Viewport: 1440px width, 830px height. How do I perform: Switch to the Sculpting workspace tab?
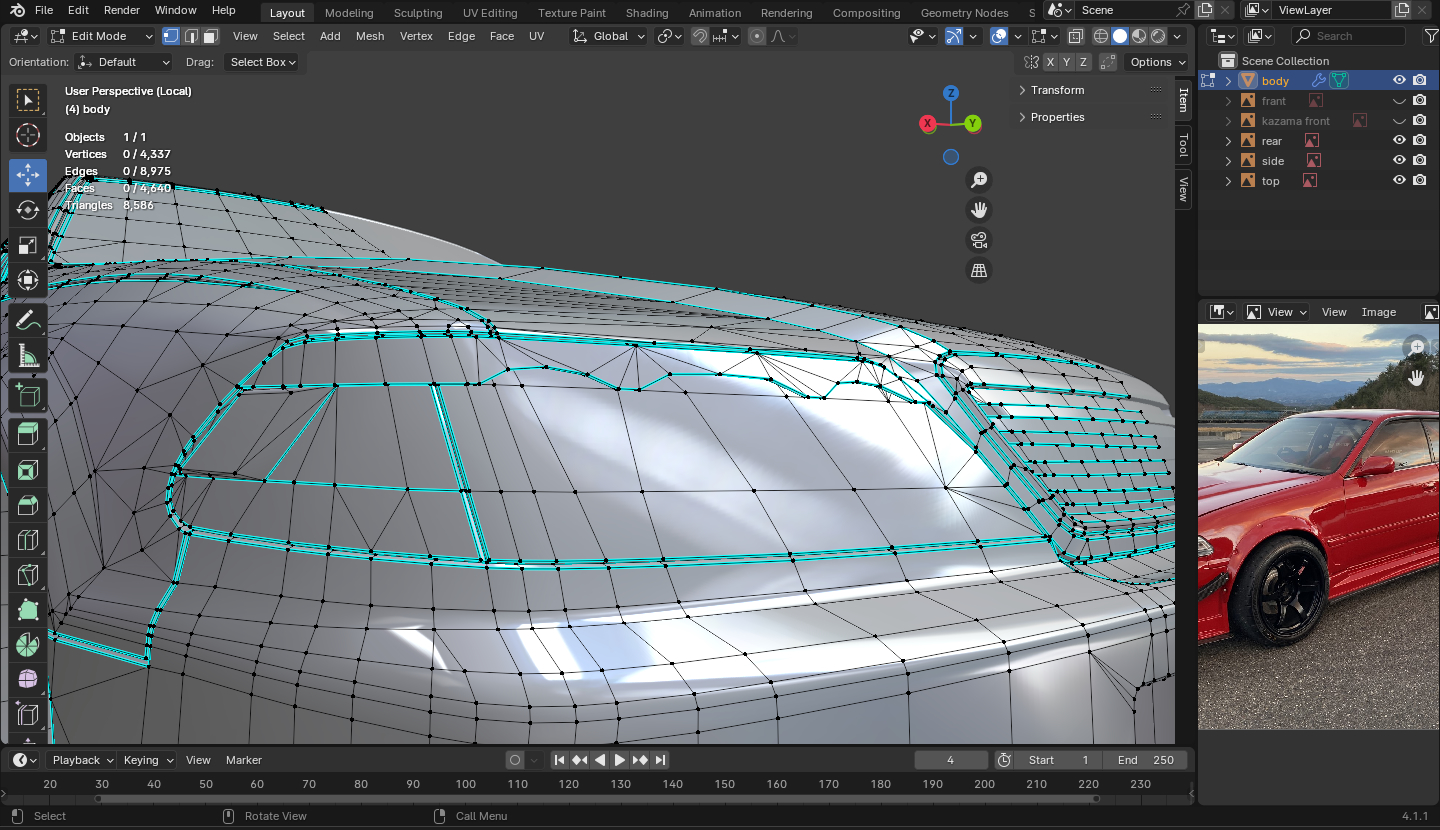click(x=417, y=13)
